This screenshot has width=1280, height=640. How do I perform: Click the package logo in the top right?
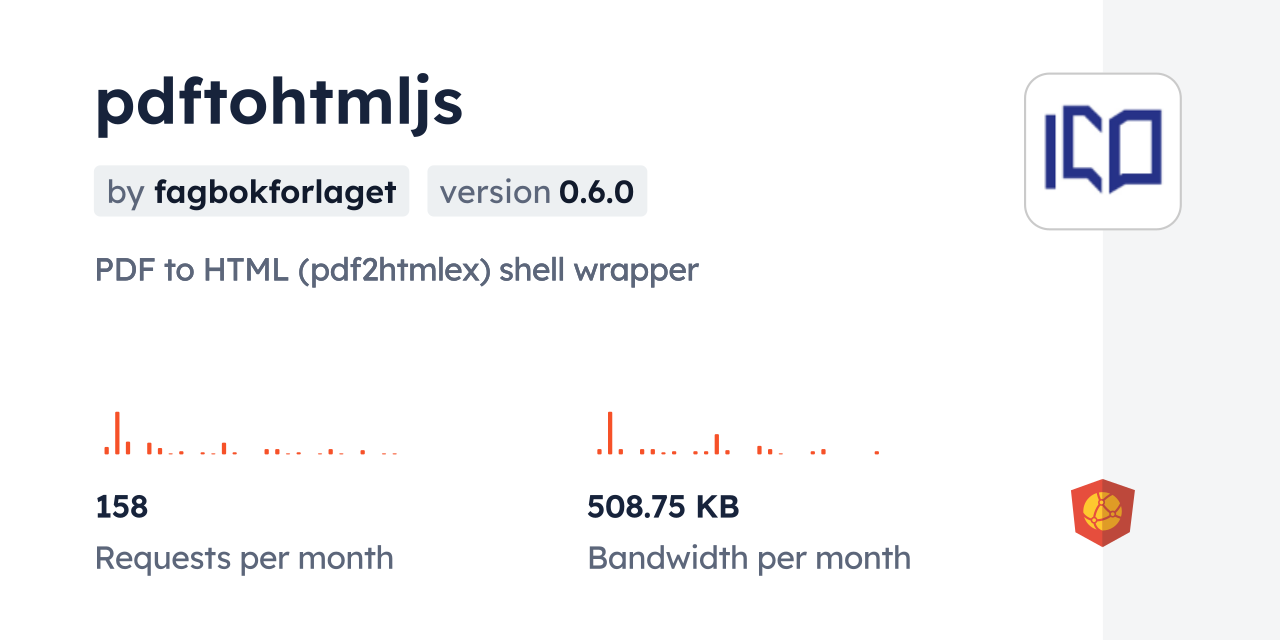point(1102,151)
